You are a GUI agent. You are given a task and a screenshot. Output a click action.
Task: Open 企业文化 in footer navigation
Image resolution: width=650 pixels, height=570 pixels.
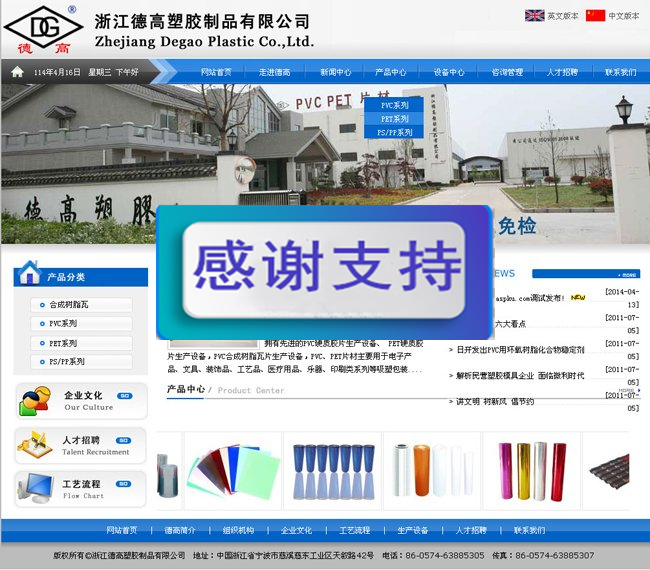point(296,530)
